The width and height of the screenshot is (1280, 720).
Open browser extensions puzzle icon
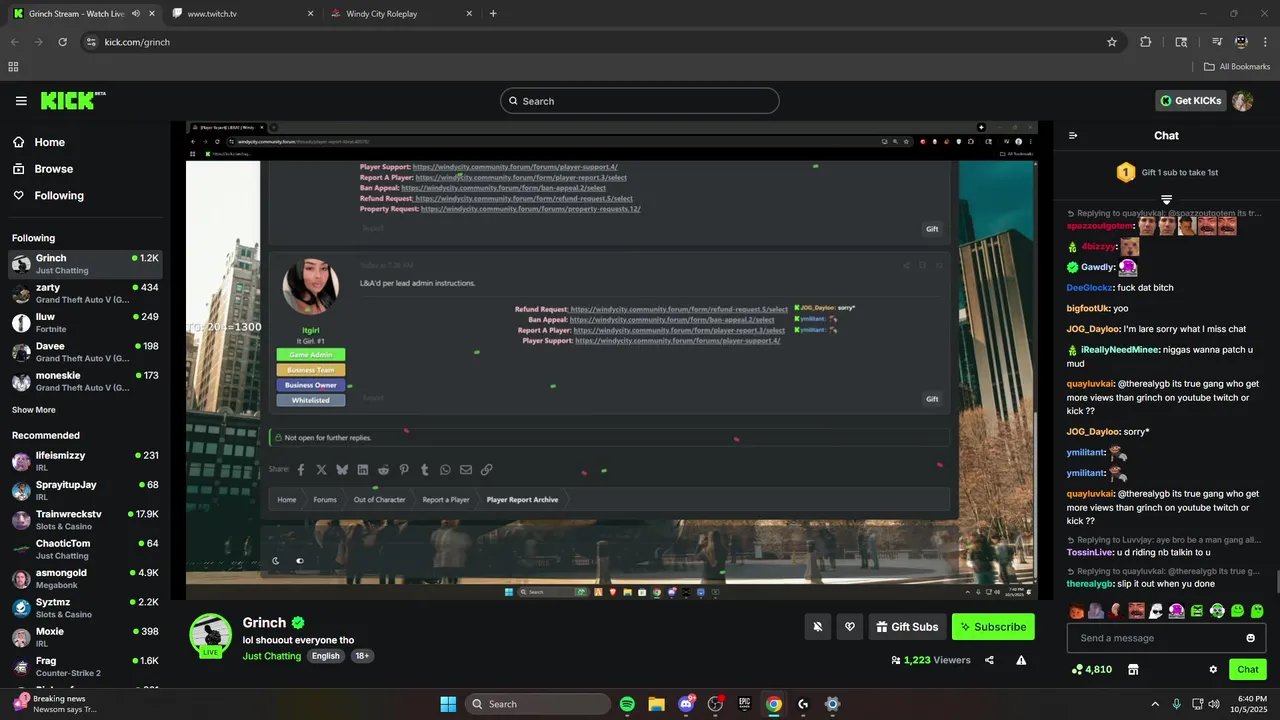(x=1146, y=42)
